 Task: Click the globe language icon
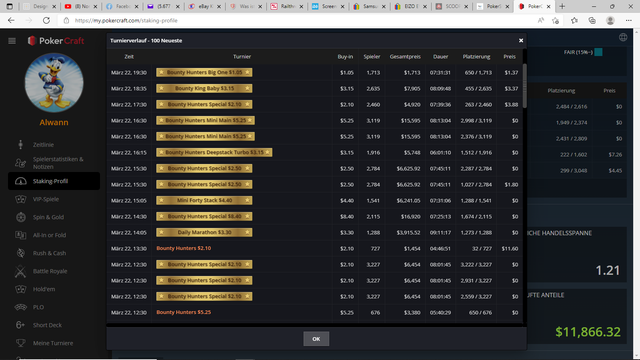623,38
